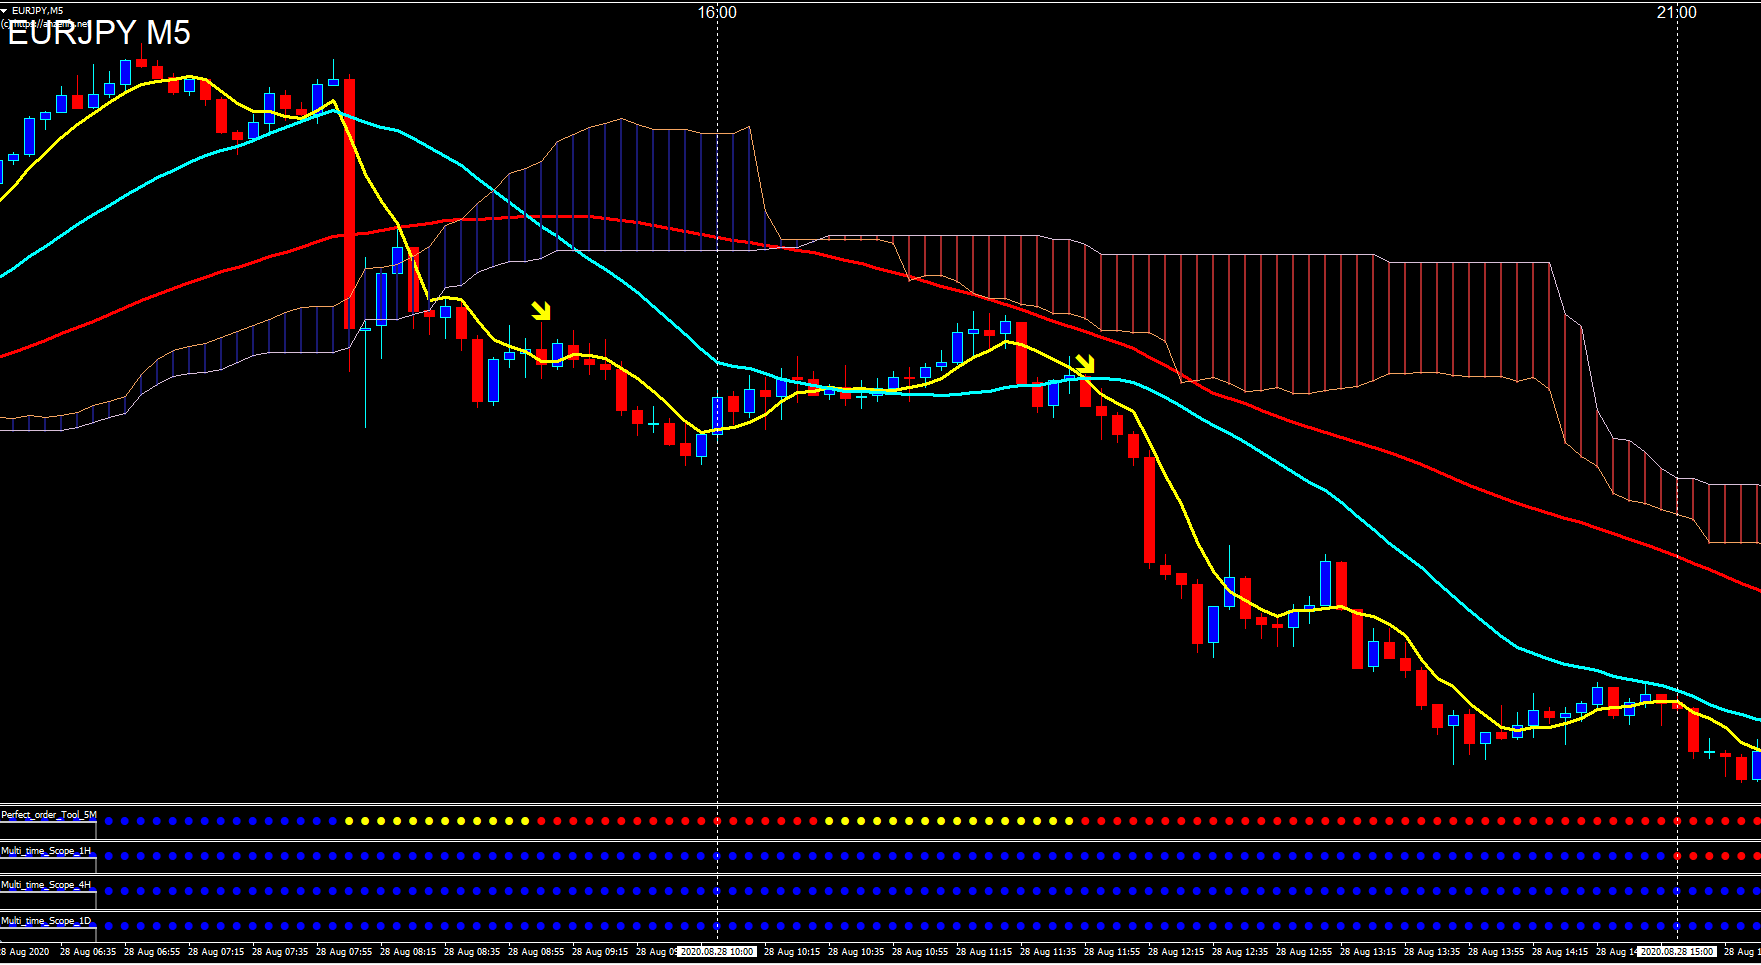Click the 28 Aug 2020 date label
The image size is (1761, 965).
click(25, 952)
